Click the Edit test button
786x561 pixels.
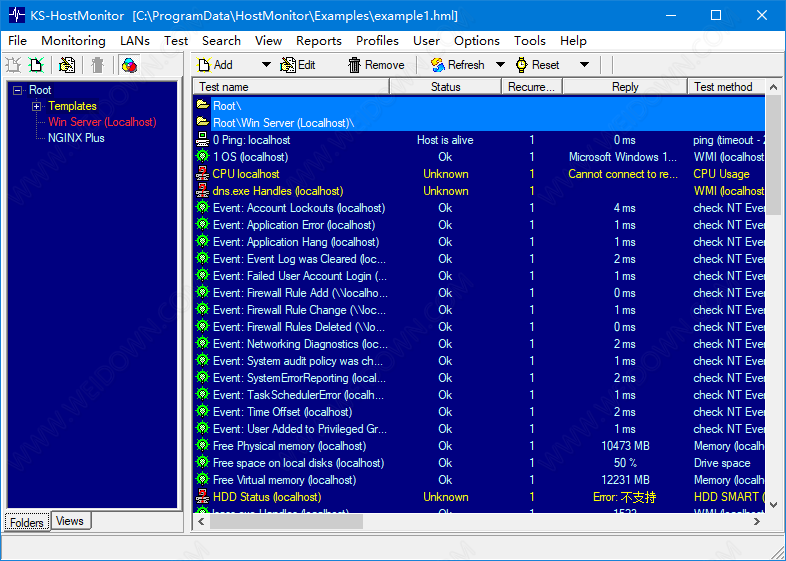(297, 65)
